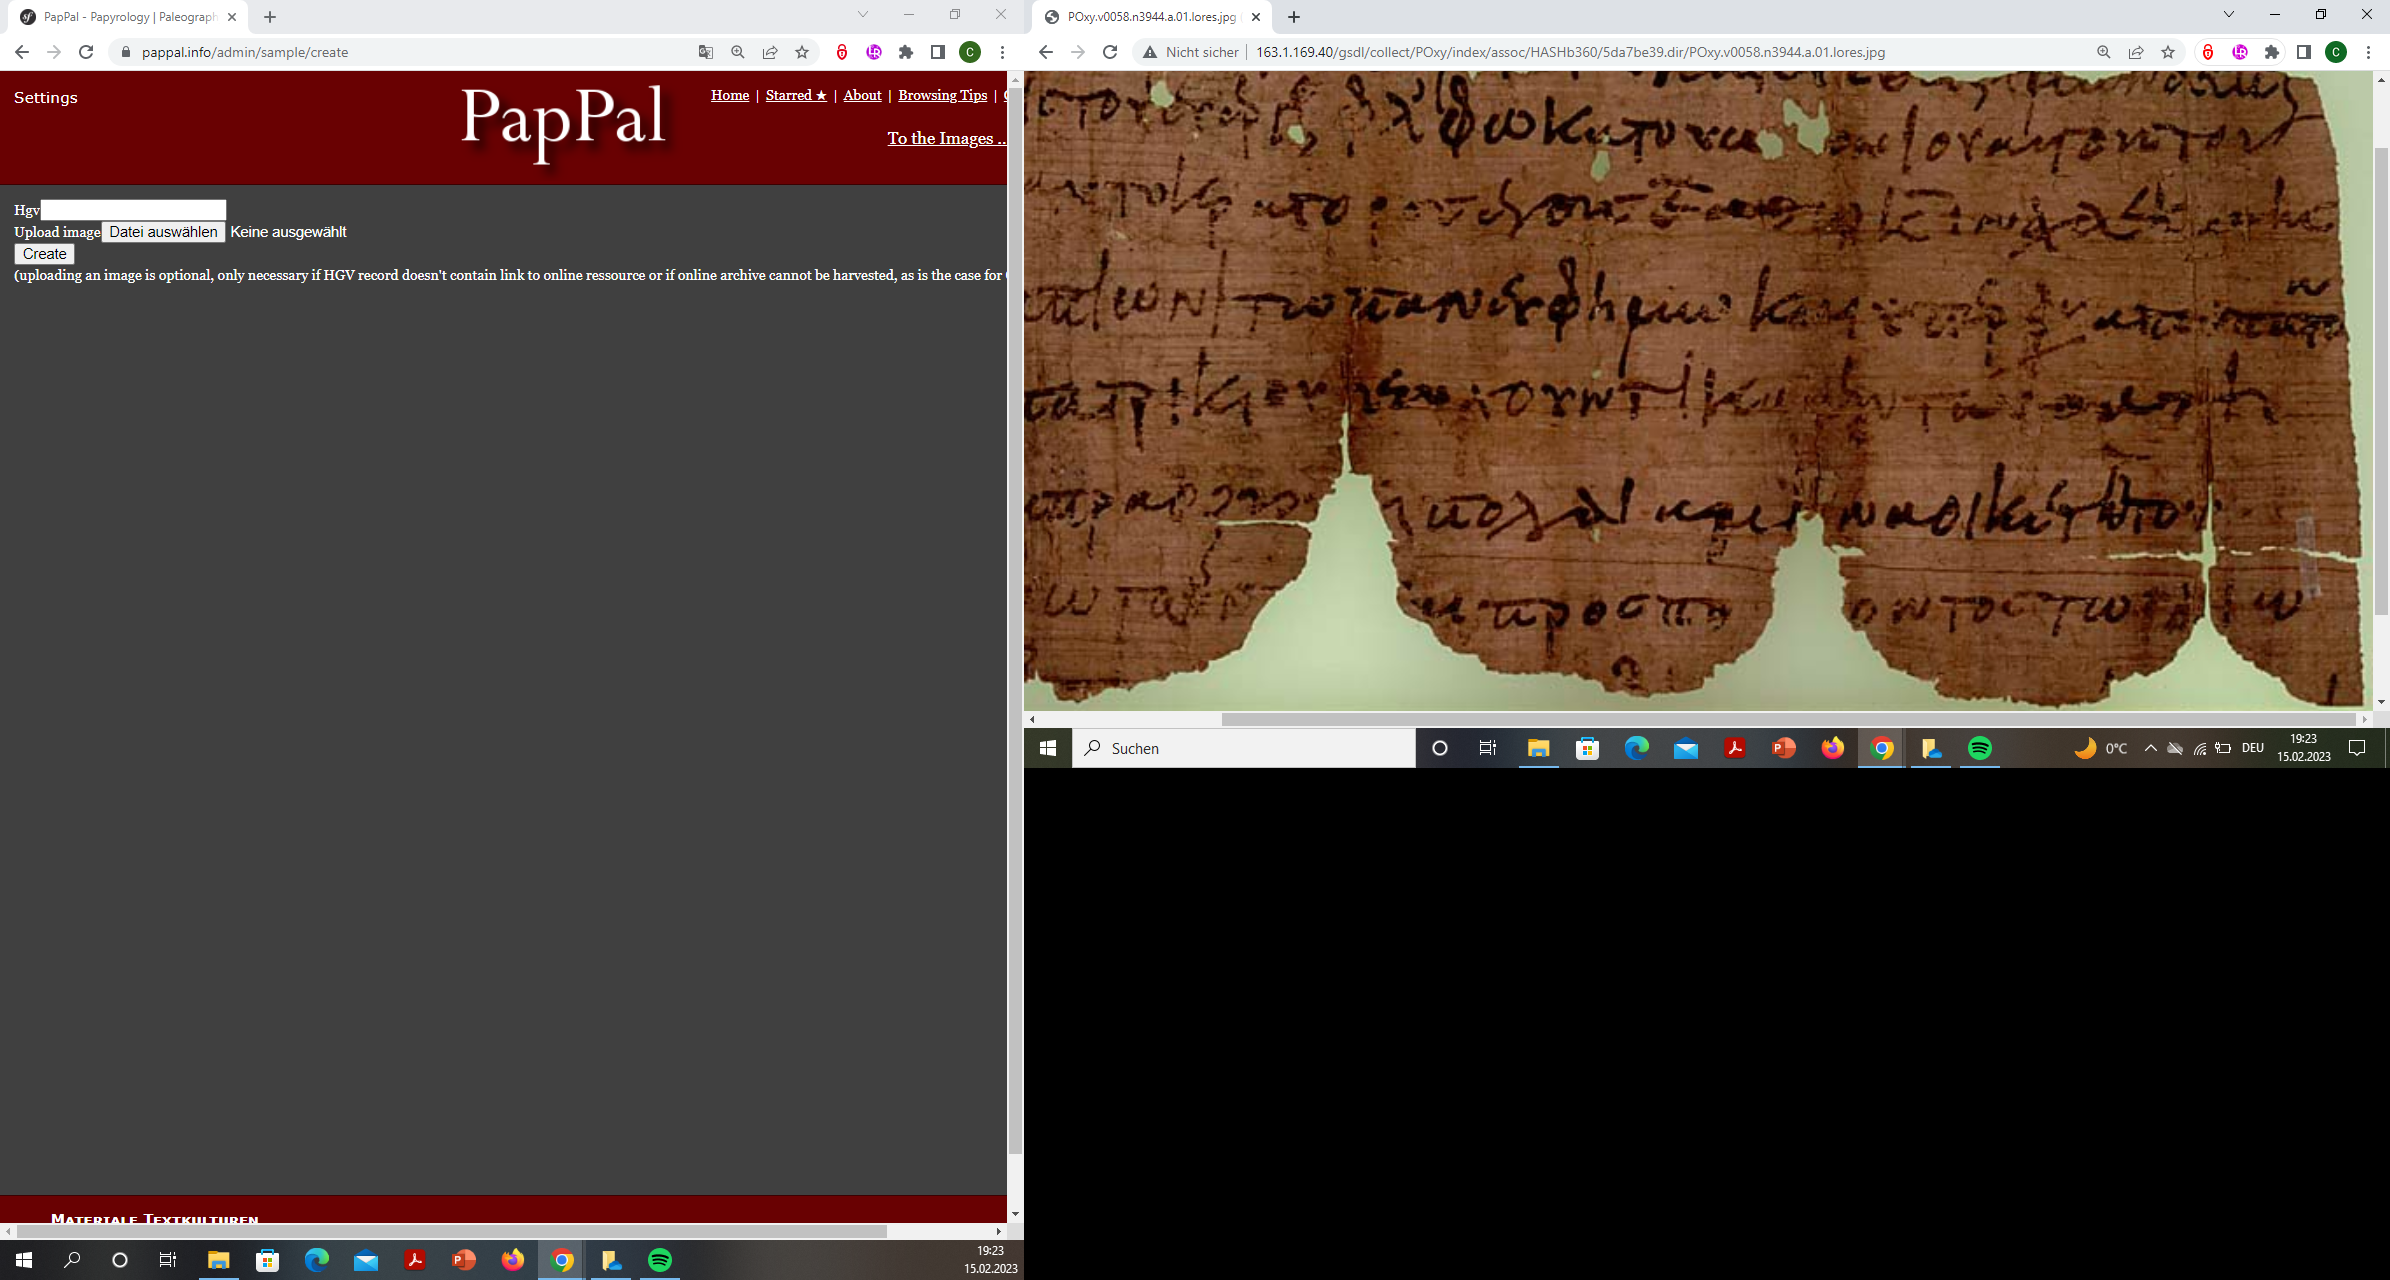Open the Starred link on PapPal
This screenshot has width=2390, height=1280.
click(796, 95)
